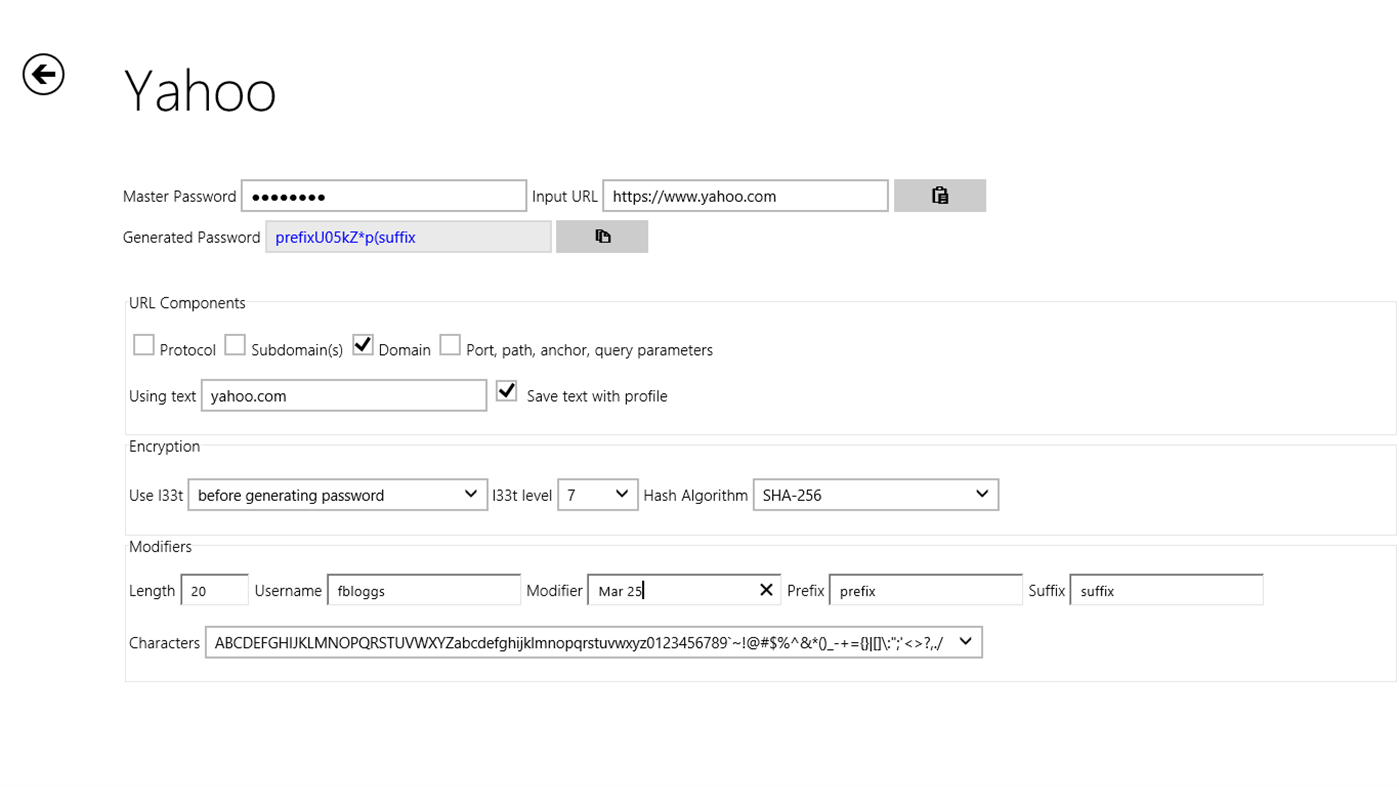
Task: Focus the Master Password field
Action: point(383,195)
